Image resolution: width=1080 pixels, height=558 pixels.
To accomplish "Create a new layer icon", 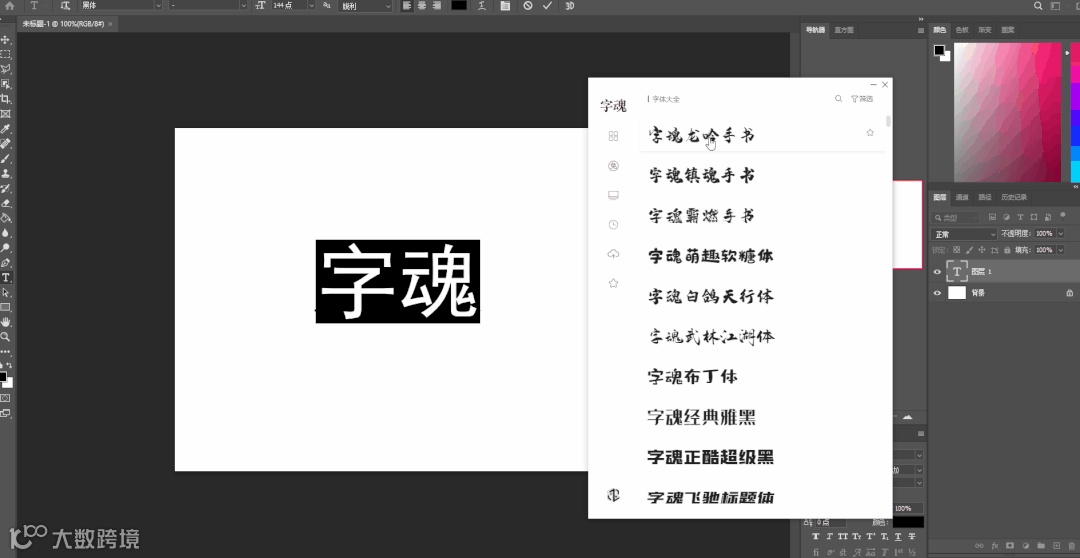I will click(1056, 546).
